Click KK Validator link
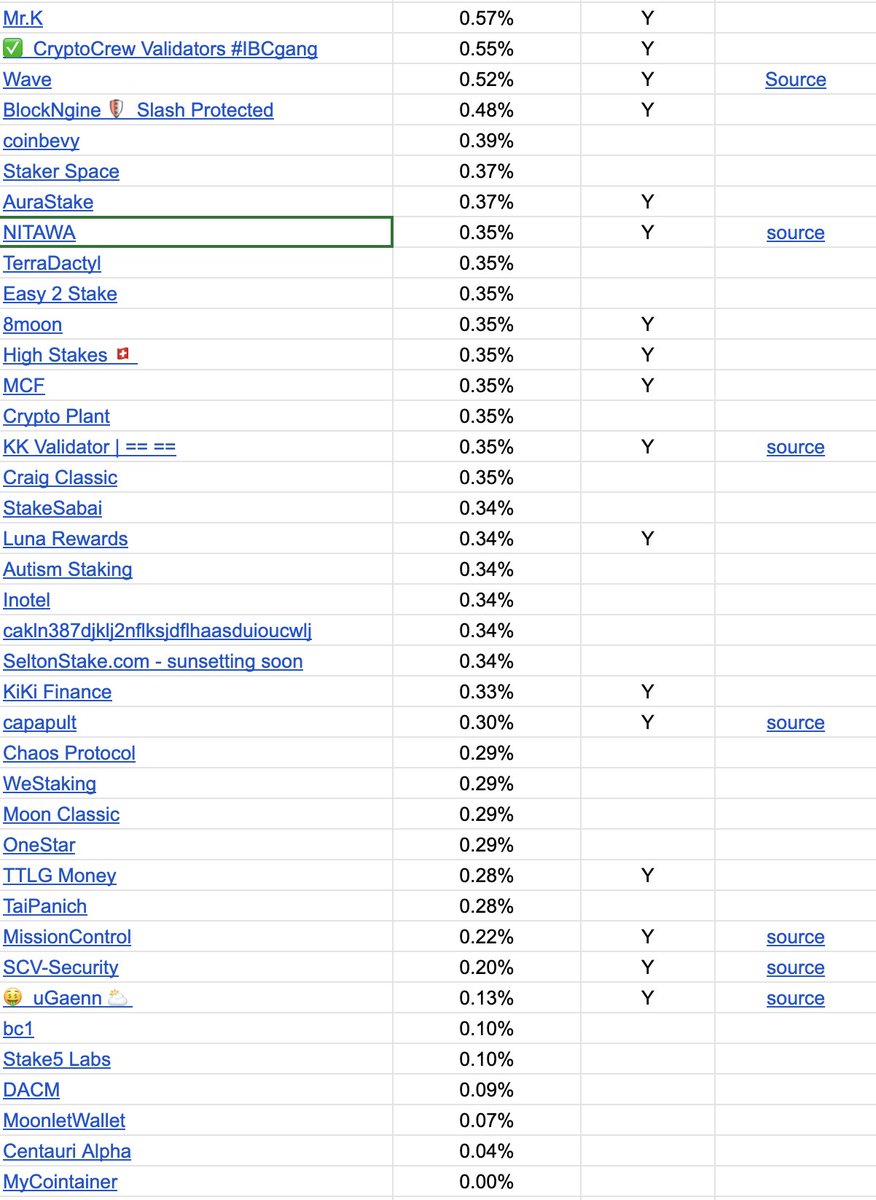The width and height of the screenshot is (876, 1200). click(x=89, y=447)
